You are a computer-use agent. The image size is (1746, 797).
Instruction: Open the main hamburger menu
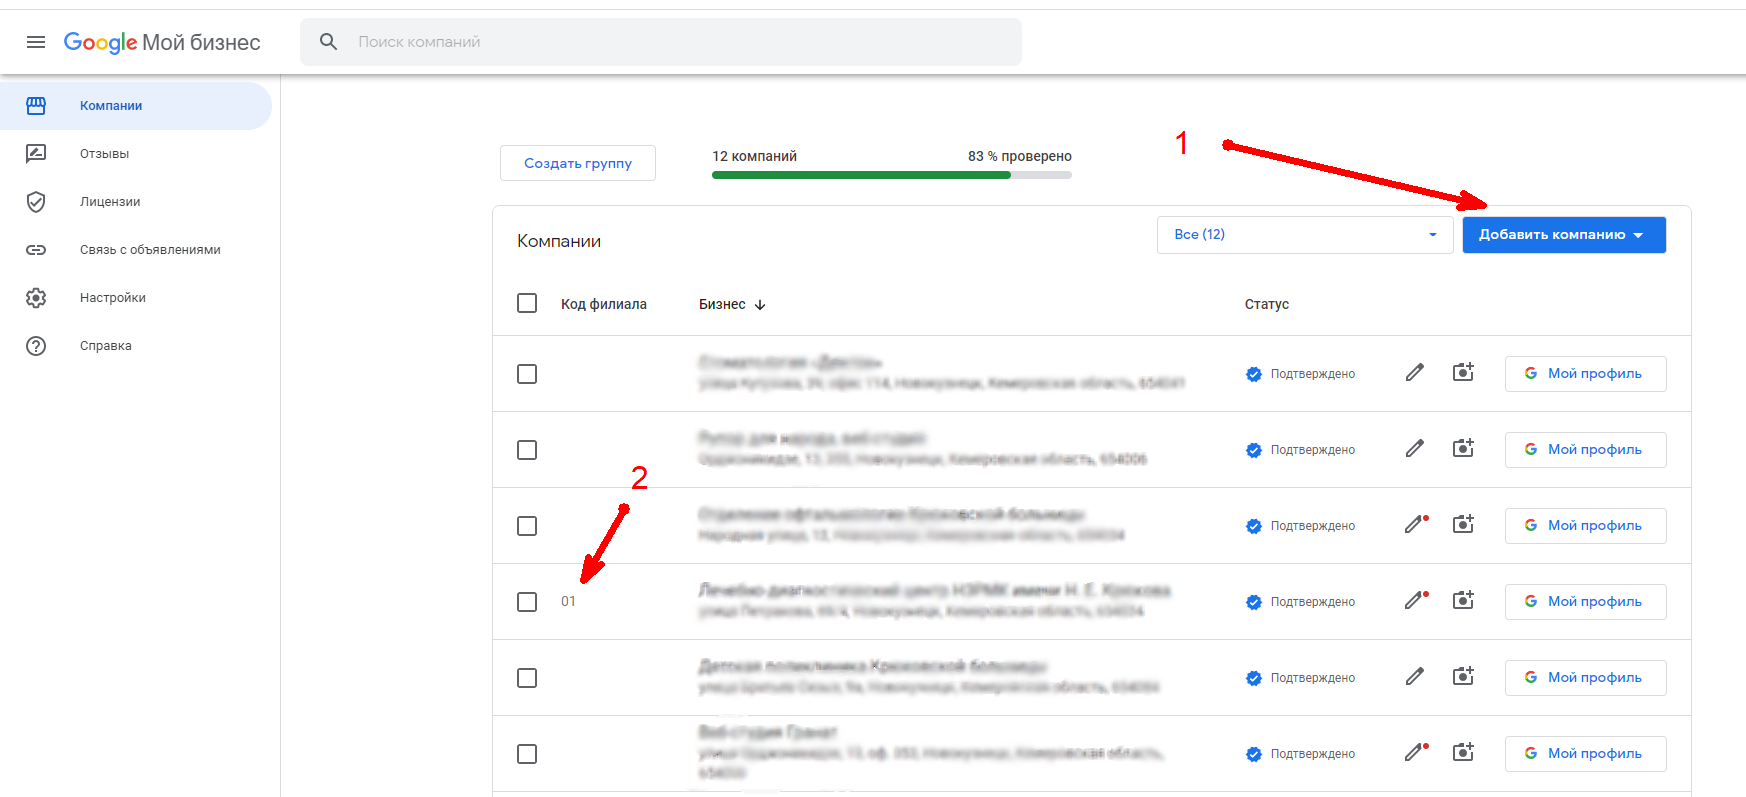coord(36,42)
